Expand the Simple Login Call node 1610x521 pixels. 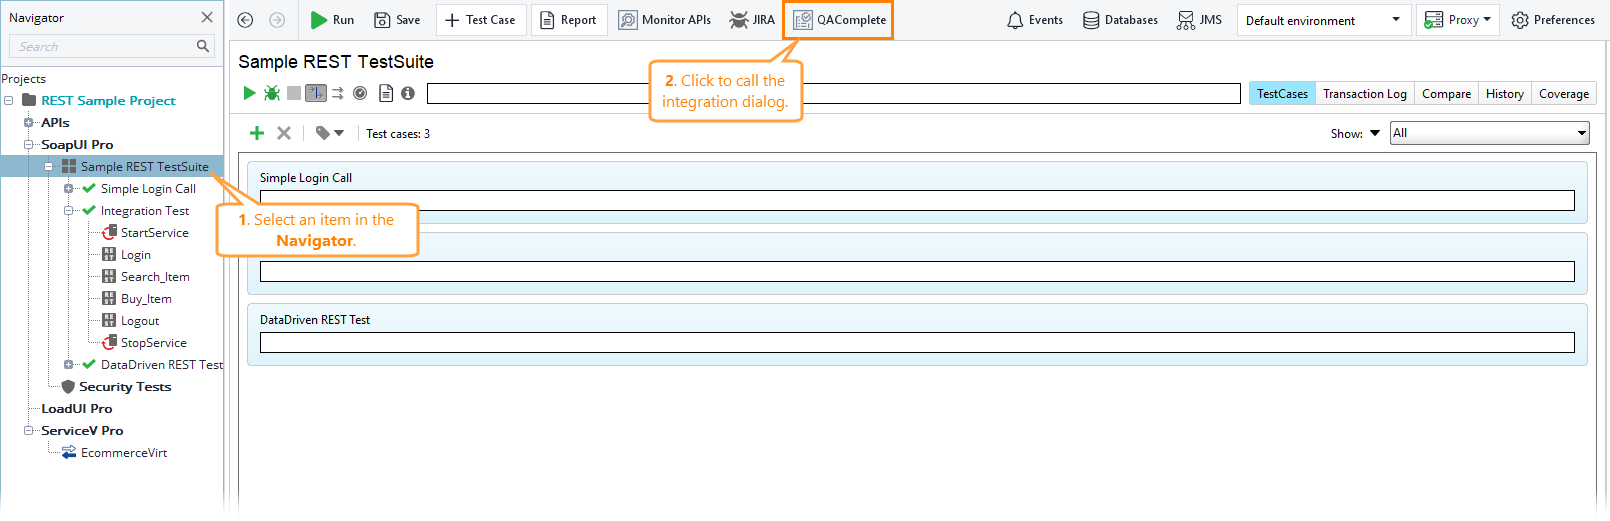pos(69,188)
